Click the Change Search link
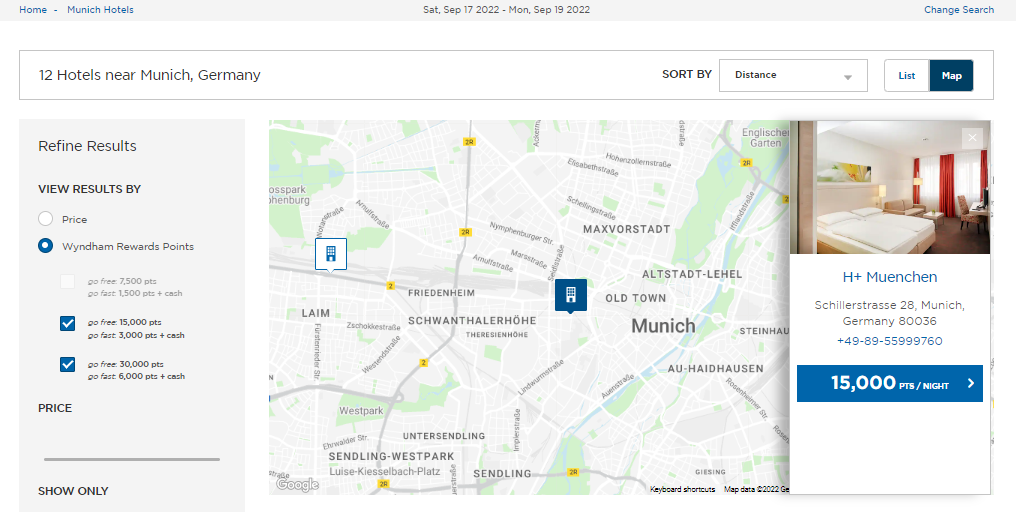The height and width of the screenshot is (512, 1016). tap(959, 10)
